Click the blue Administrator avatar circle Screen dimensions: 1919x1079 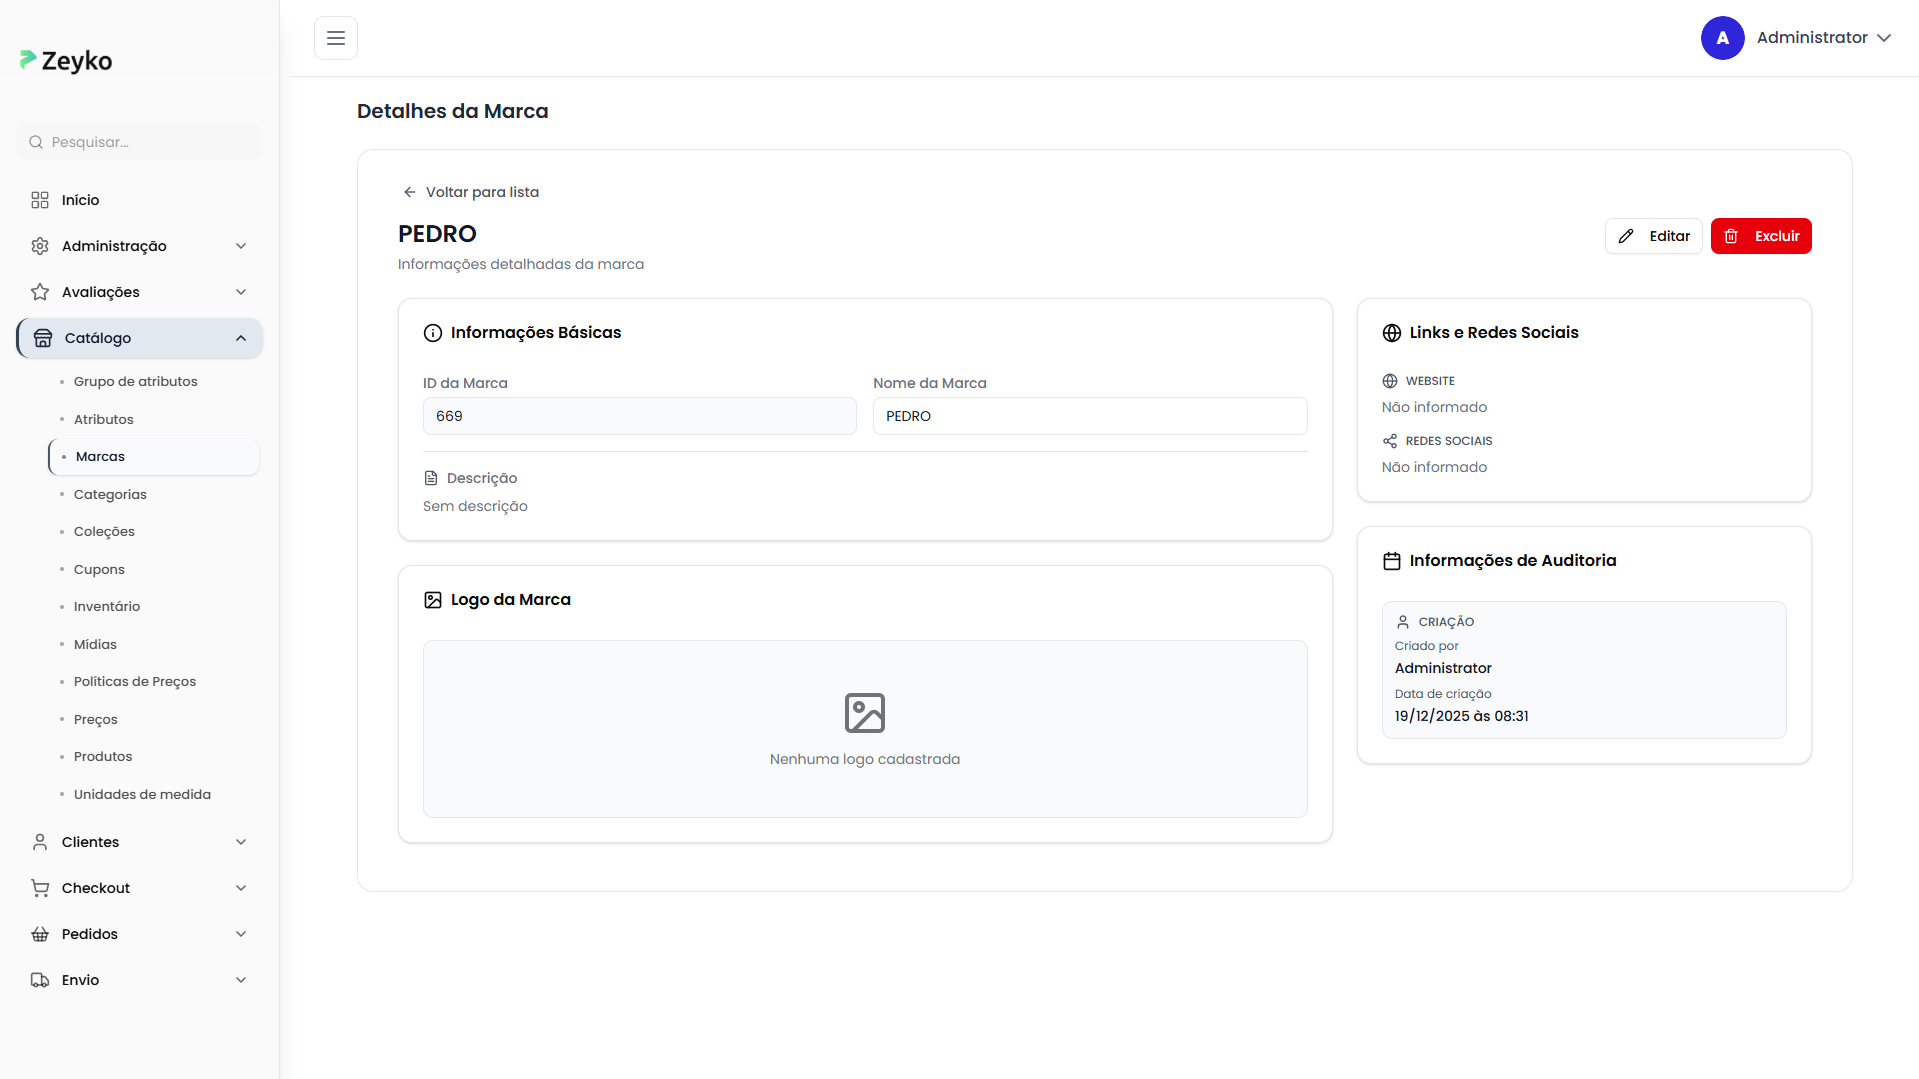(x=1722, y=38)
